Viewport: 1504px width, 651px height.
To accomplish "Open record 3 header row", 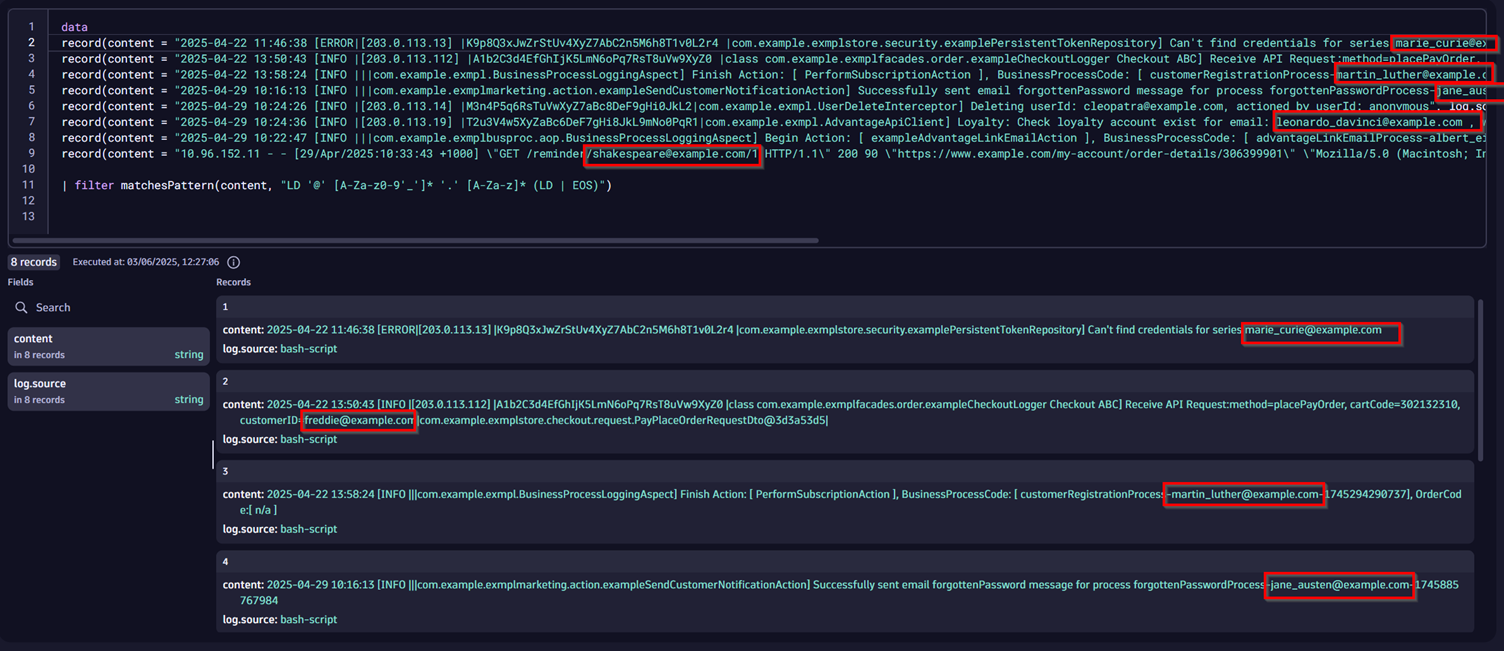I will click(x=845, y=471).
